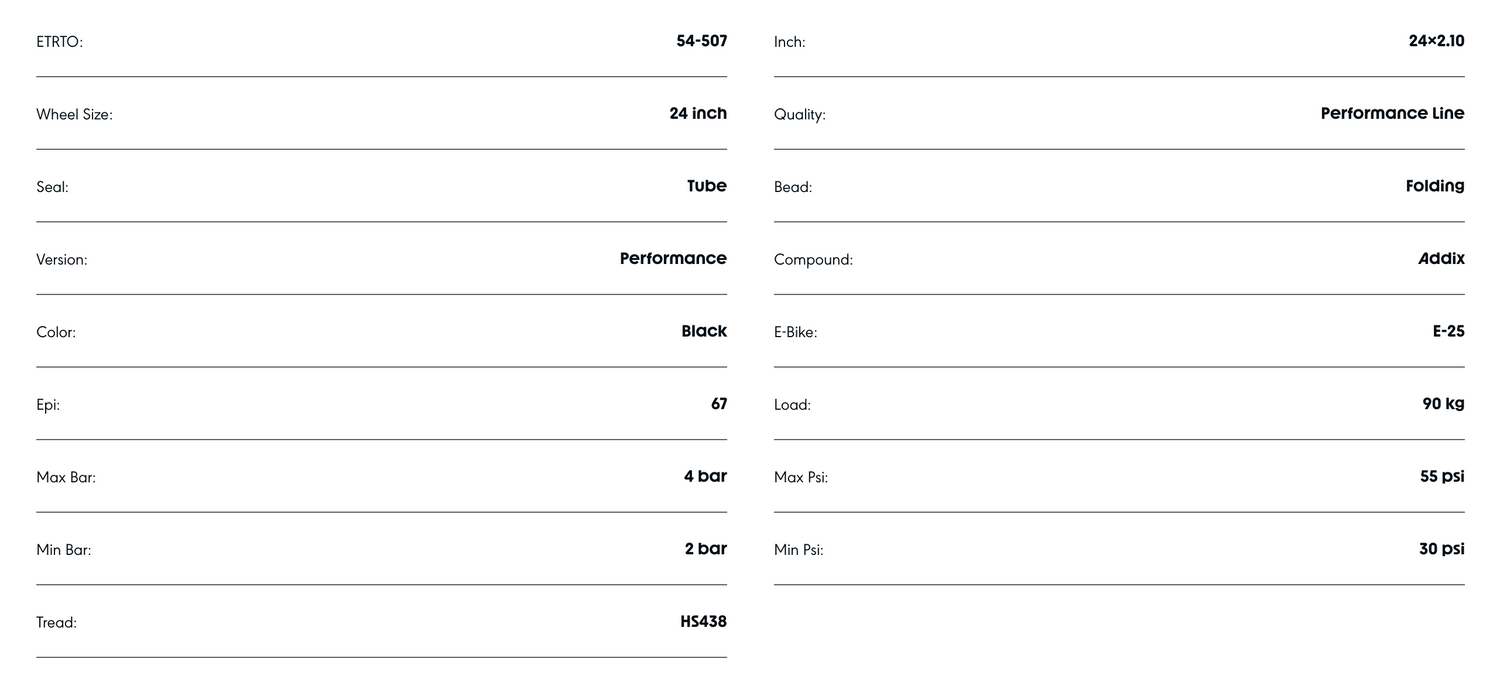Select the Max Bar value 4 bar

point(705,476)
